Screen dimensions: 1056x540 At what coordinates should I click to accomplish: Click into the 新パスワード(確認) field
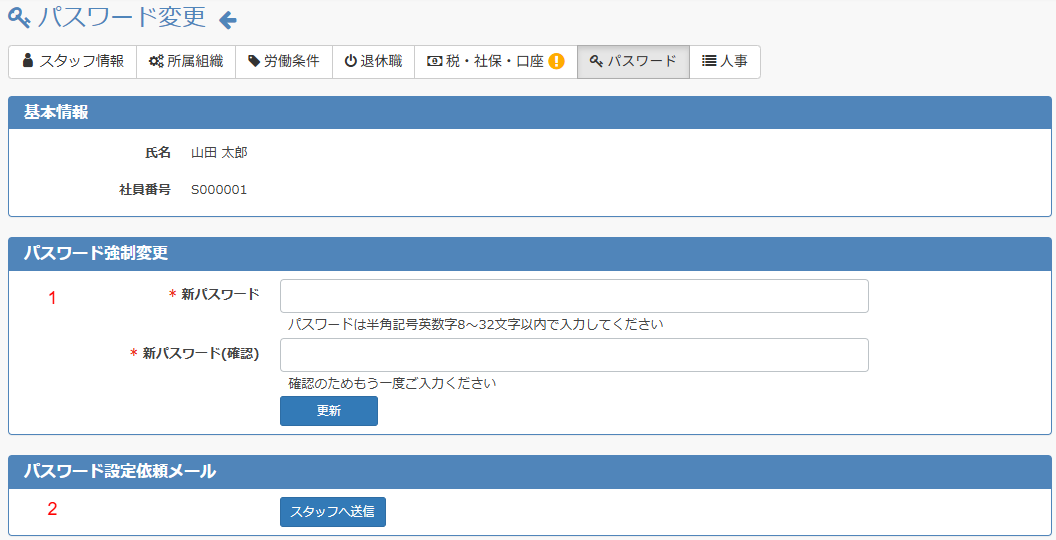574,355
